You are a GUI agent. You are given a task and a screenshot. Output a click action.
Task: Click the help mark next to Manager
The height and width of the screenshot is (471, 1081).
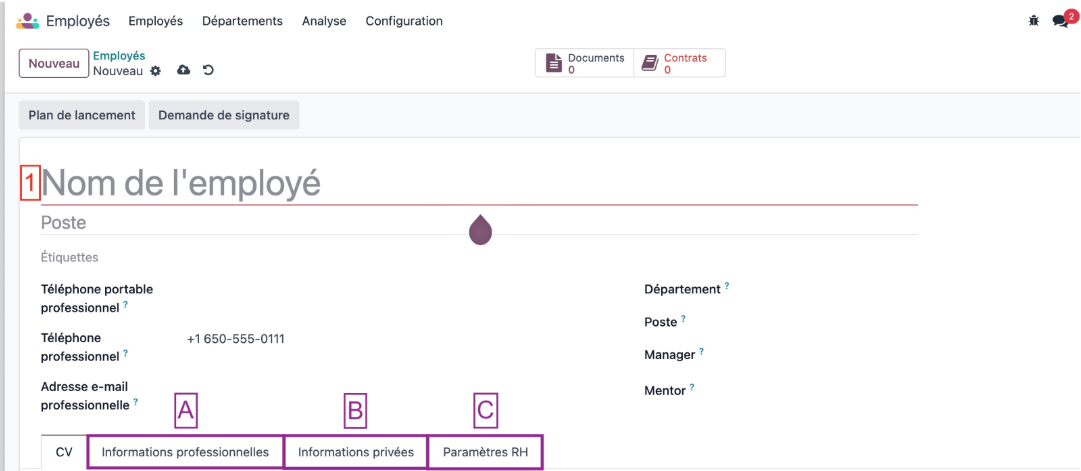tap(702, 351)
